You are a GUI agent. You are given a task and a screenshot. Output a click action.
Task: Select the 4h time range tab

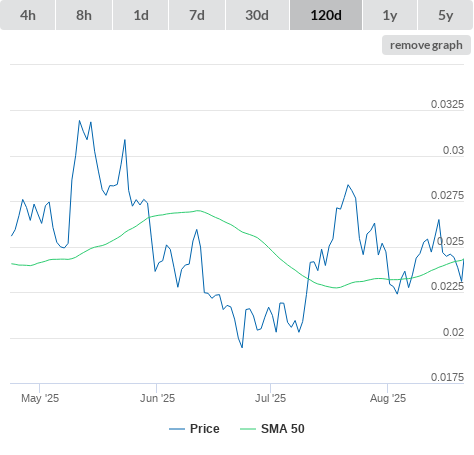click(28, 15)
